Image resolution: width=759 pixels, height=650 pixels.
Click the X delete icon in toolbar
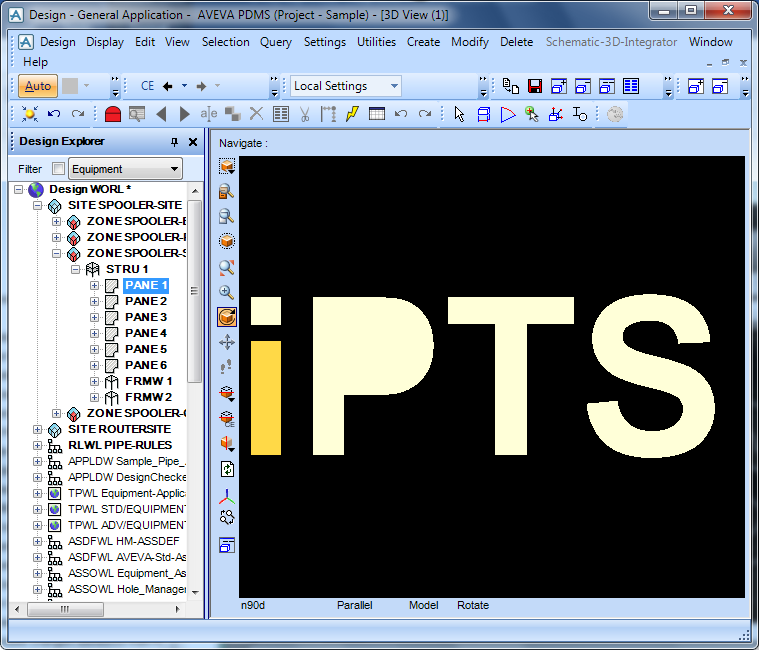[x=257, y=114]
